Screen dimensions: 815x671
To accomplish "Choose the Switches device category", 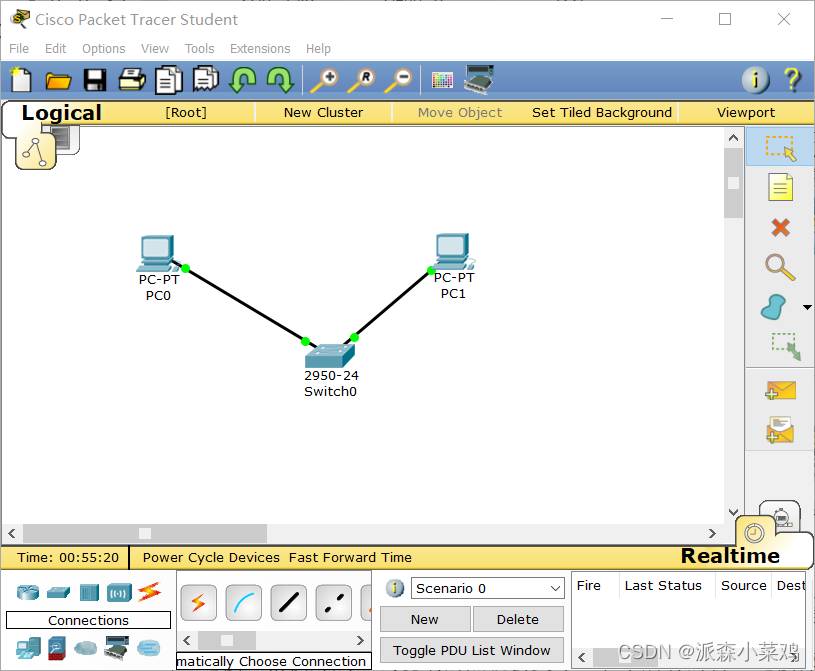I will pyautogui.click(x=58, y=592).
